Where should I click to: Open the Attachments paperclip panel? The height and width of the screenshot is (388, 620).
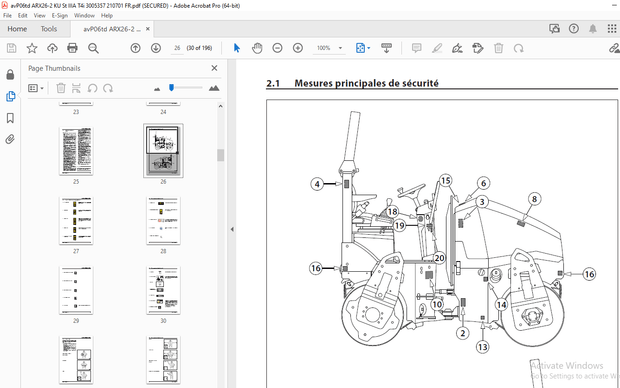[10, 139]
